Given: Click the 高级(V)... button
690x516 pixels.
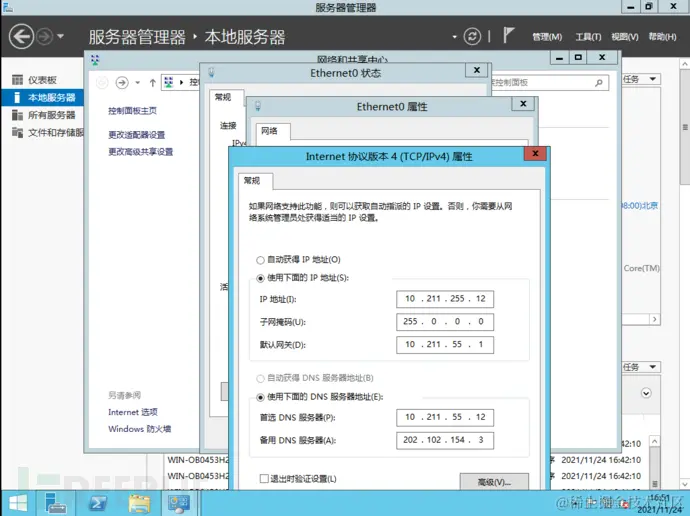Looking at the screenshot, I should click(494, 482).
